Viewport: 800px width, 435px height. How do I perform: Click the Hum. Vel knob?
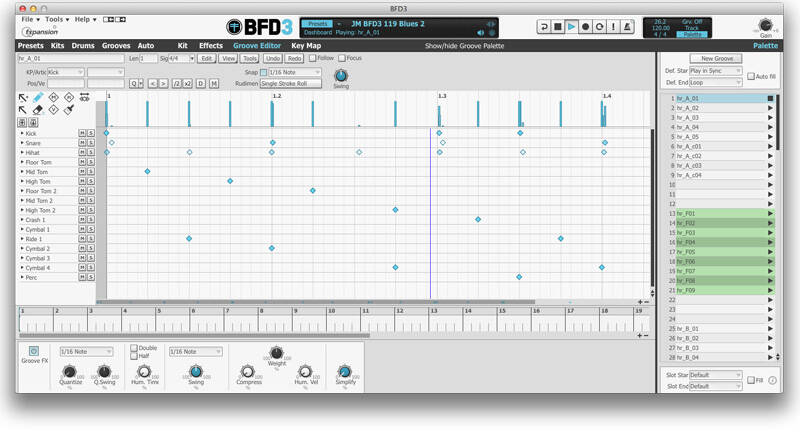pyautogui.click(x=305, y=371)
